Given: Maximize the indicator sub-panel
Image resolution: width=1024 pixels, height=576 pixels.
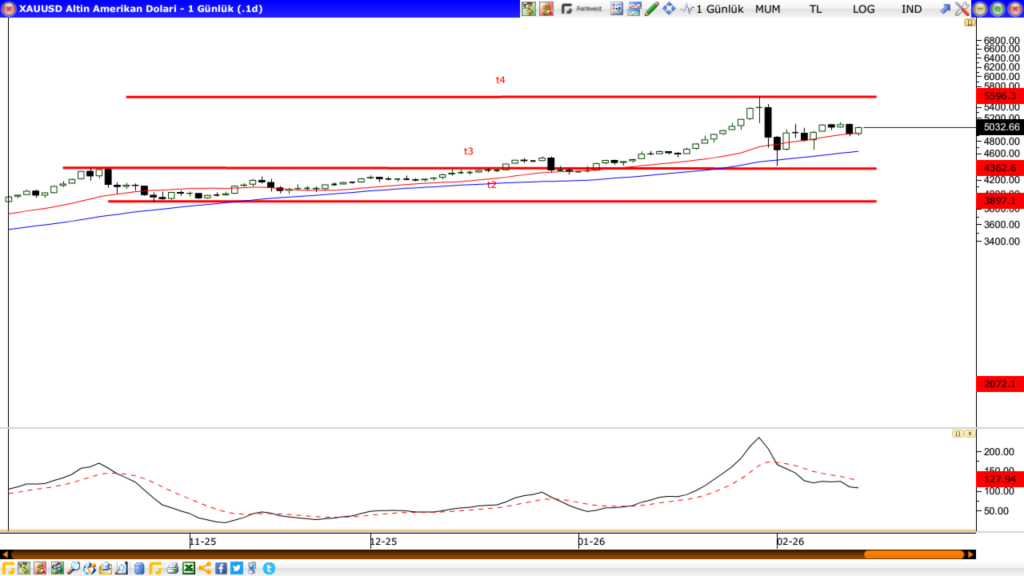Looking at the screenshot, I should click(x=956, y=434).
